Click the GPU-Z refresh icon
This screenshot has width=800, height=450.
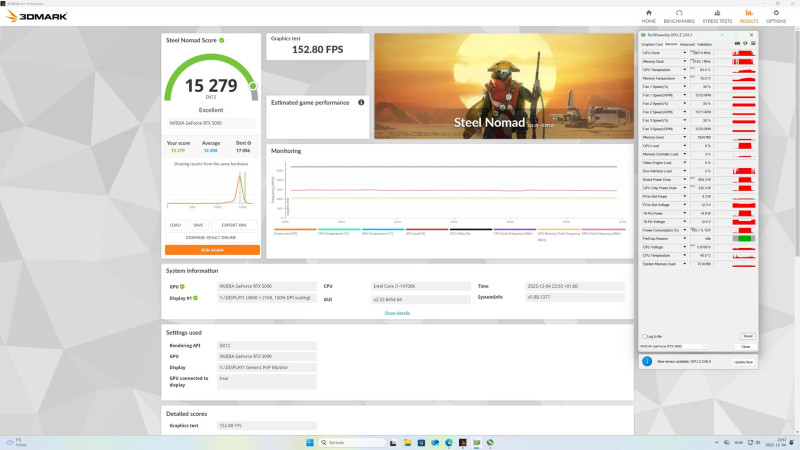(x=745, y=44)
